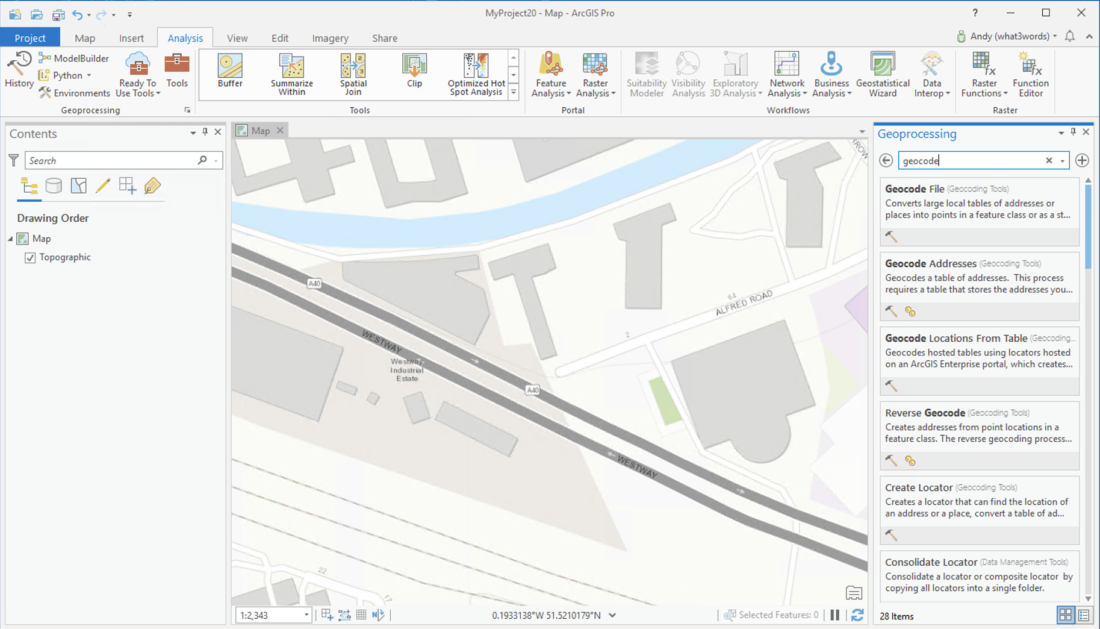Toggle snapping button in status bar
Image resolution: width=1100 pixels, height=629 pixels.
tap(327, 615)
